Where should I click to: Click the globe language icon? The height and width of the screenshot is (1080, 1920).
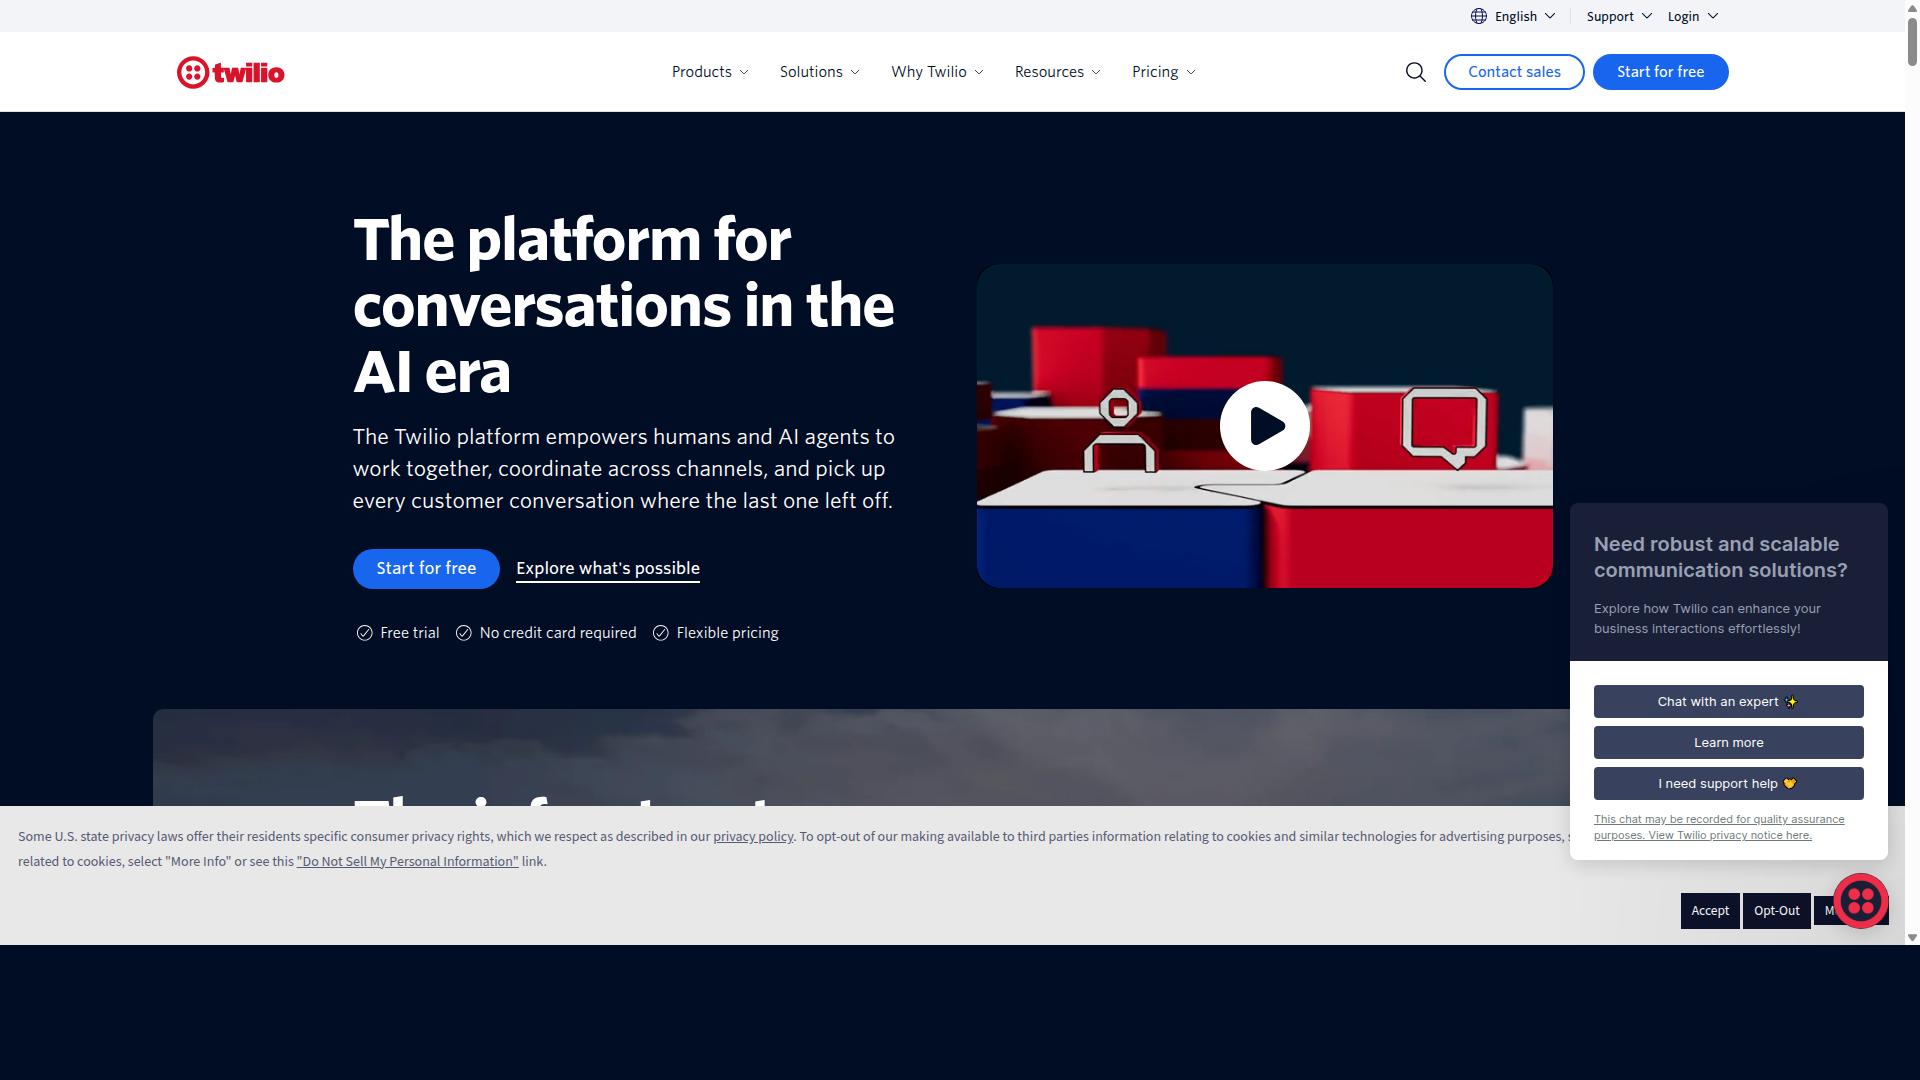pyautogui.click(x=1479, y=16)
